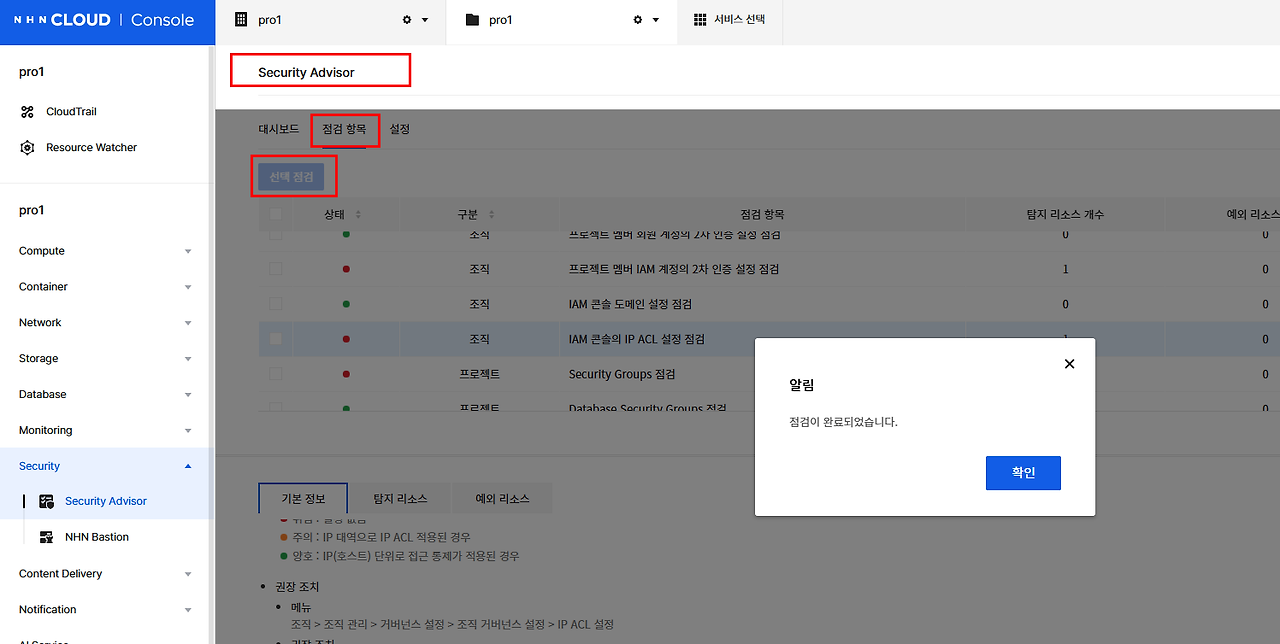Switch to the 설정 tab
1280x644 pixels.
(x=400, y=129)
